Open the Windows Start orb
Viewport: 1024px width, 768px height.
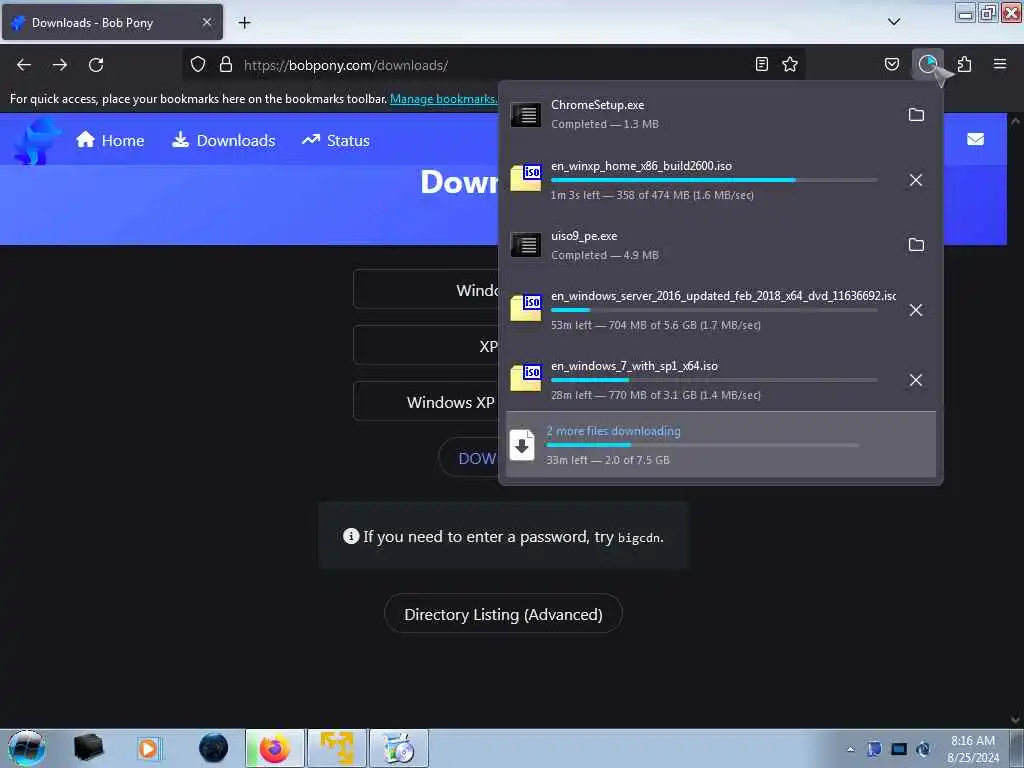pyautogui.click(x=27, y=748)
